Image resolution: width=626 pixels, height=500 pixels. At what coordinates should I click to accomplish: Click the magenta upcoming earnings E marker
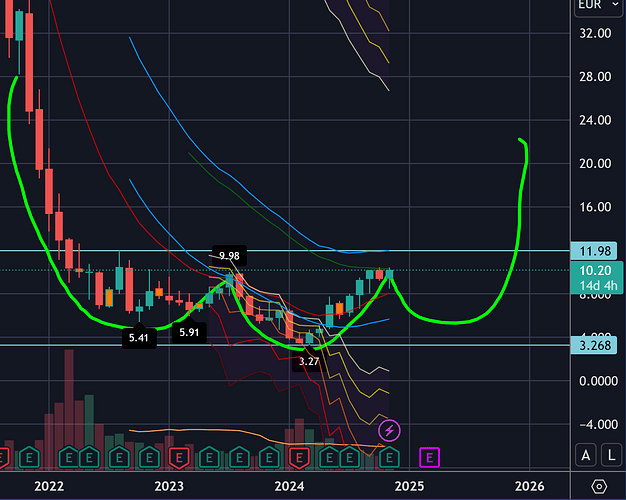pos(430,457)
